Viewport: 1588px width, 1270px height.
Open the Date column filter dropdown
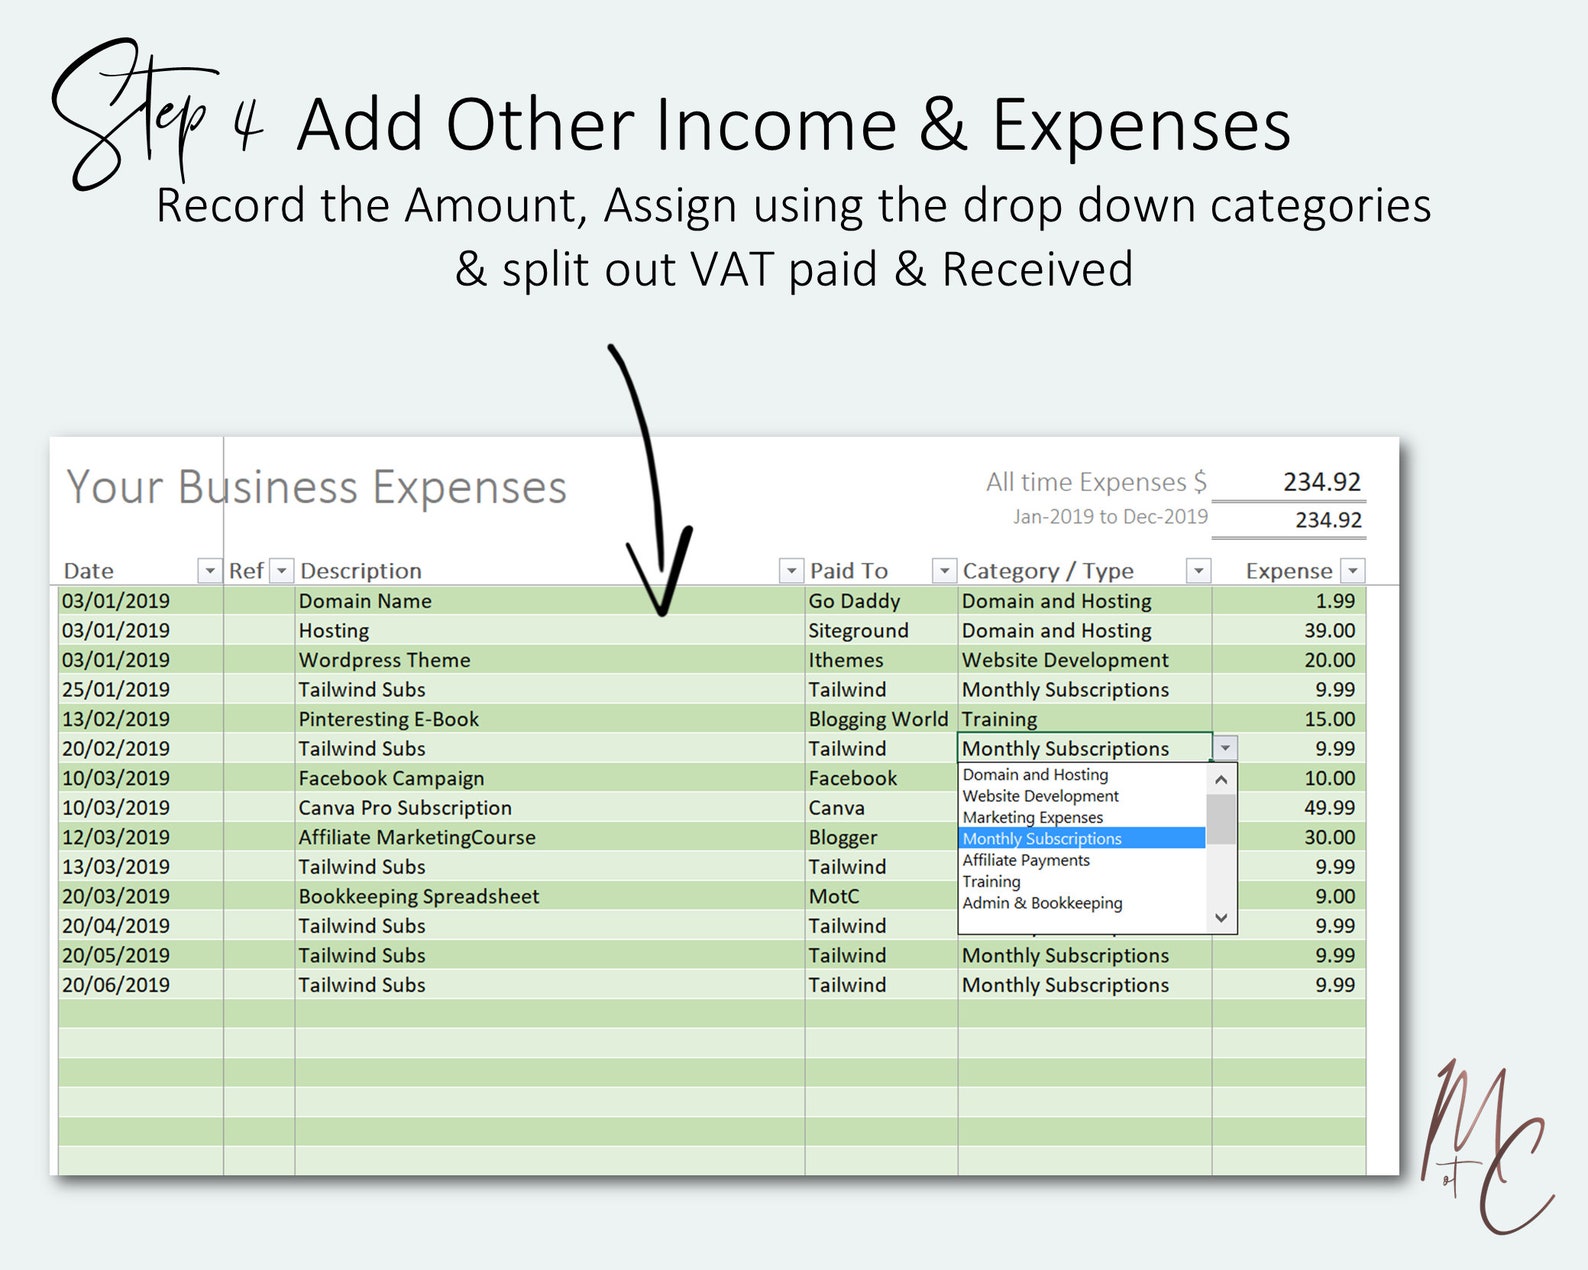tap(209, 571)
